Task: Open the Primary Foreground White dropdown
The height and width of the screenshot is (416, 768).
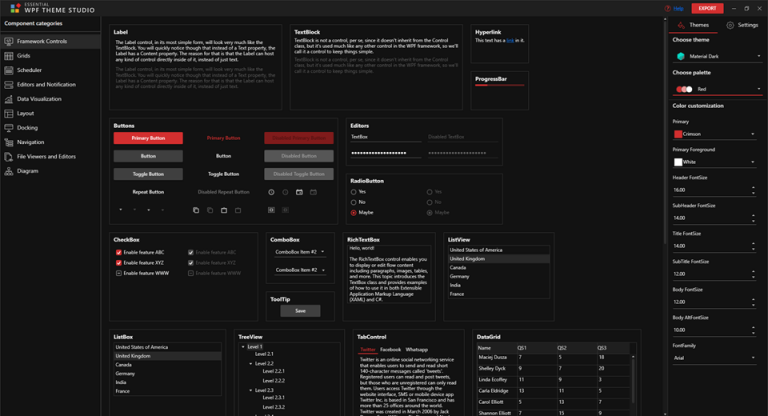Action: coord(715,162)
